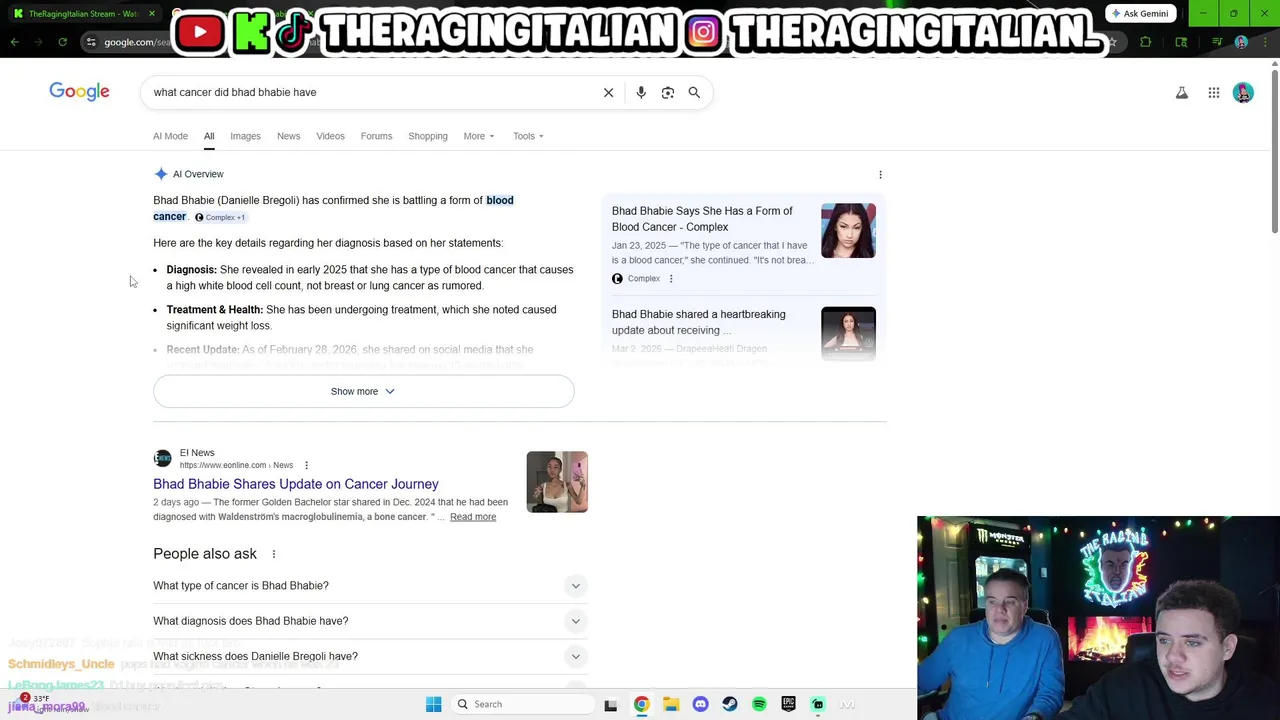1280x720 pixels.
Task: Open "Bhad Bhabie Says She Has a Form of Blood Cancer"
Action: 702,219
